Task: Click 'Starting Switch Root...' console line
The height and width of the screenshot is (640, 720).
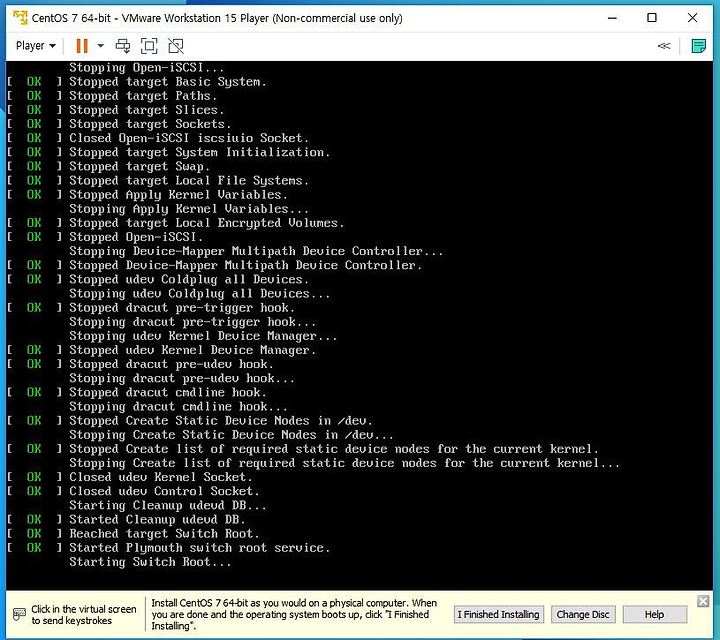Action: click(x=150, y=562)
